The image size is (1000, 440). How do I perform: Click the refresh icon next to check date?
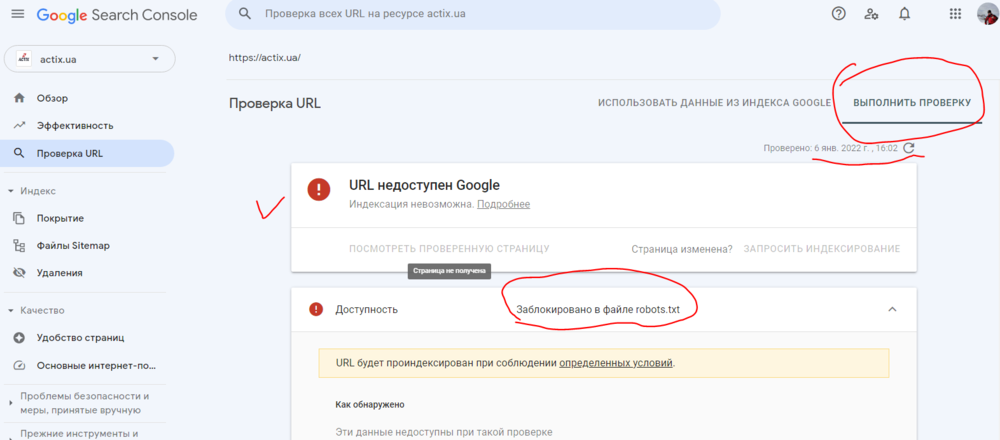908,148
